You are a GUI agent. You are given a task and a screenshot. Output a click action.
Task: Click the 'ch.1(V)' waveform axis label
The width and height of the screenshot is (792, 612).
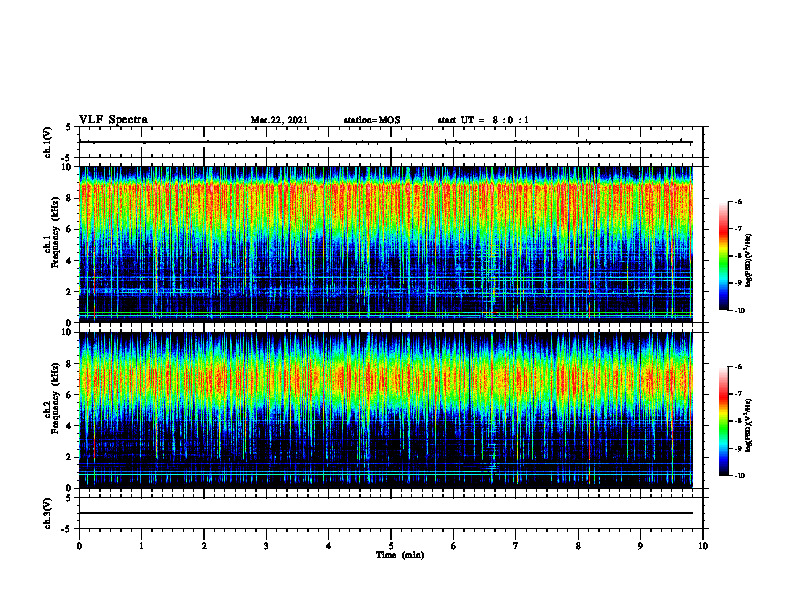tap(48, 142)
